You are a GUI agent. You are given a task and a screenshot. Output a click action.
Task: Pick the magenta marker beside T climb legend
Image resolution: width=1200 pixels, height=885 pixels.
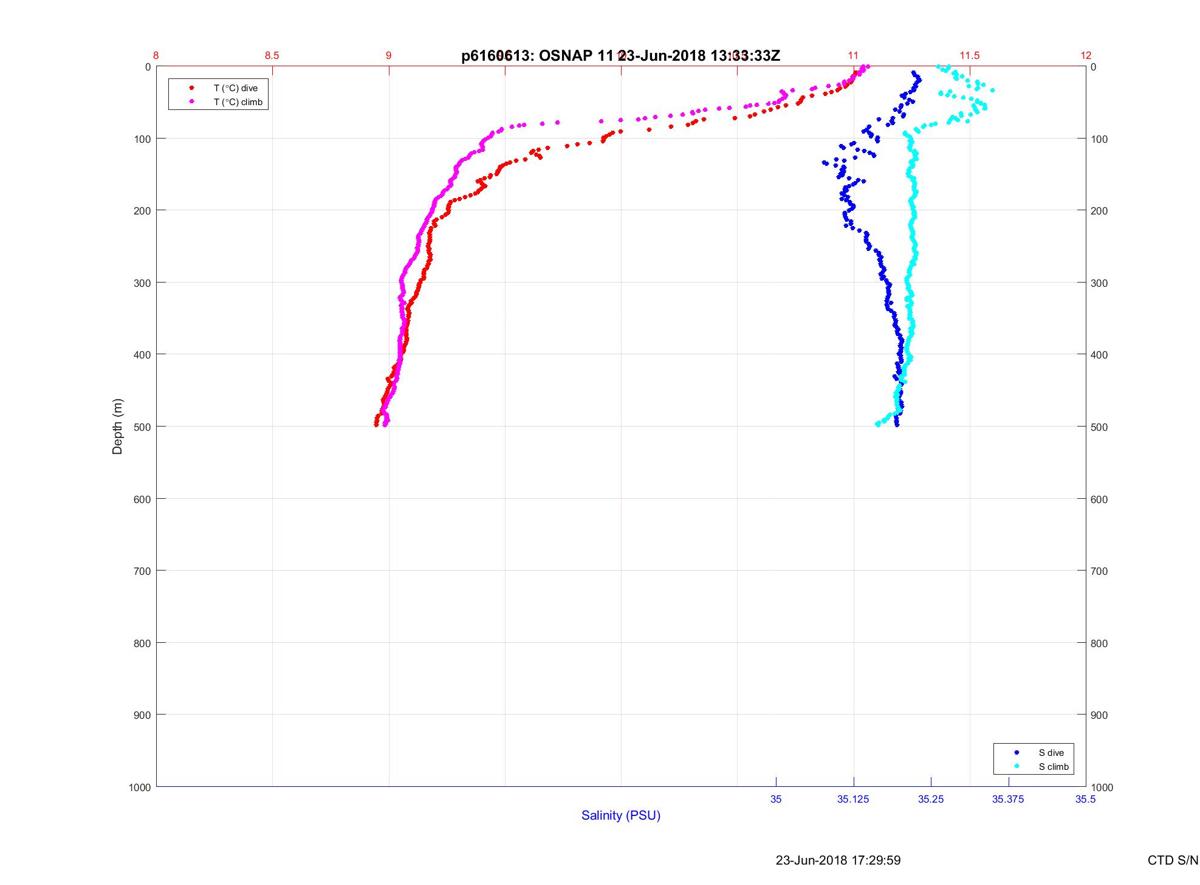click(x=191, y=102)
